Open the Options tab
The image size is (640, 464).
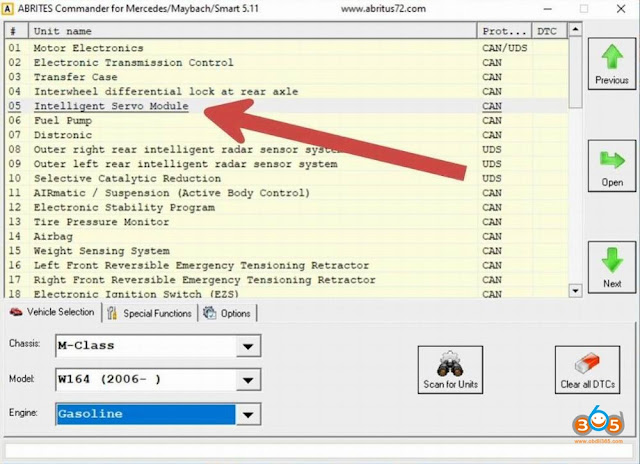click(x=227, y=313)
